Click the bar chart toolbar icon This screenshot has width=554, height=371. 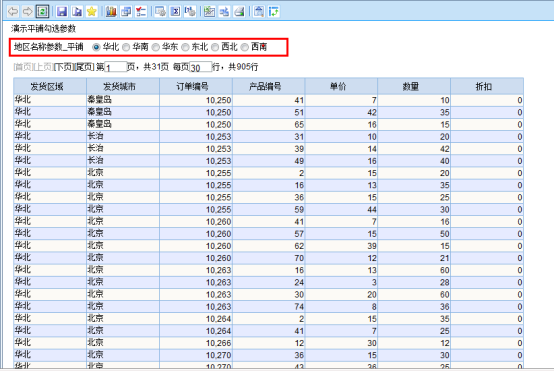(111, 12)
